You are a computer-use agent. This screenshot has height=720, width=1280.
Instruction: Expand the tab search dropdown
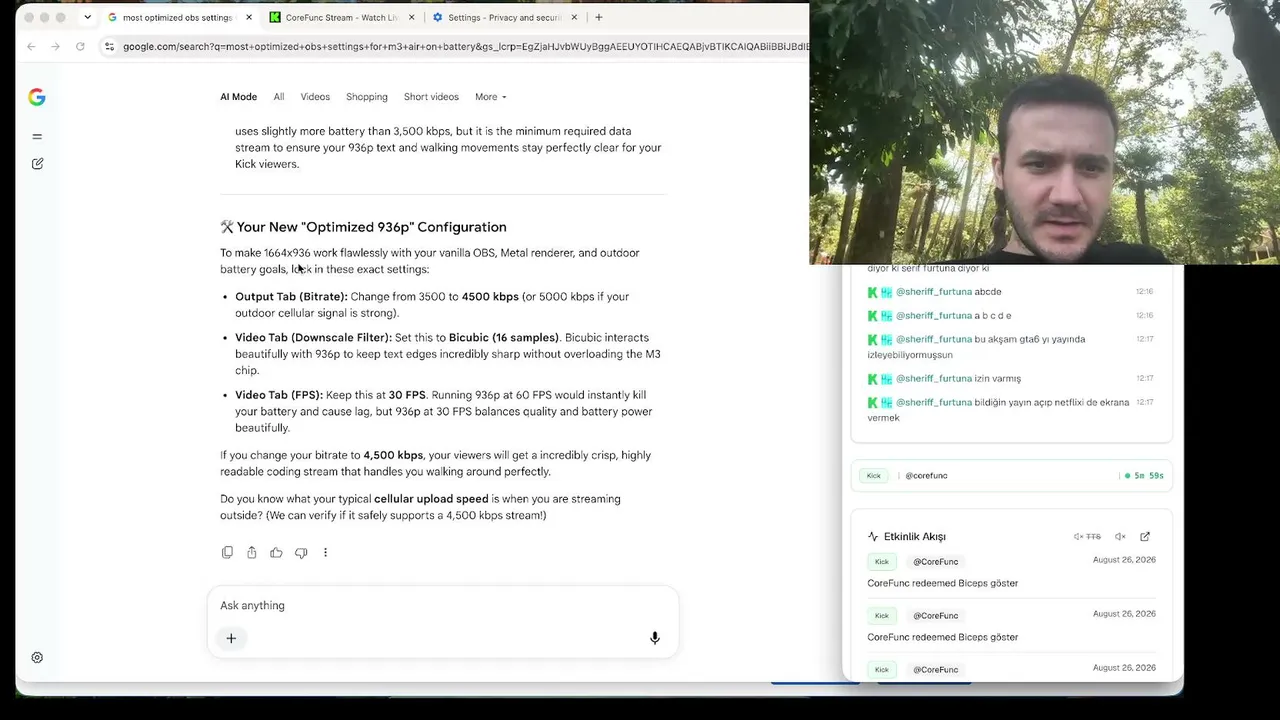88,17
